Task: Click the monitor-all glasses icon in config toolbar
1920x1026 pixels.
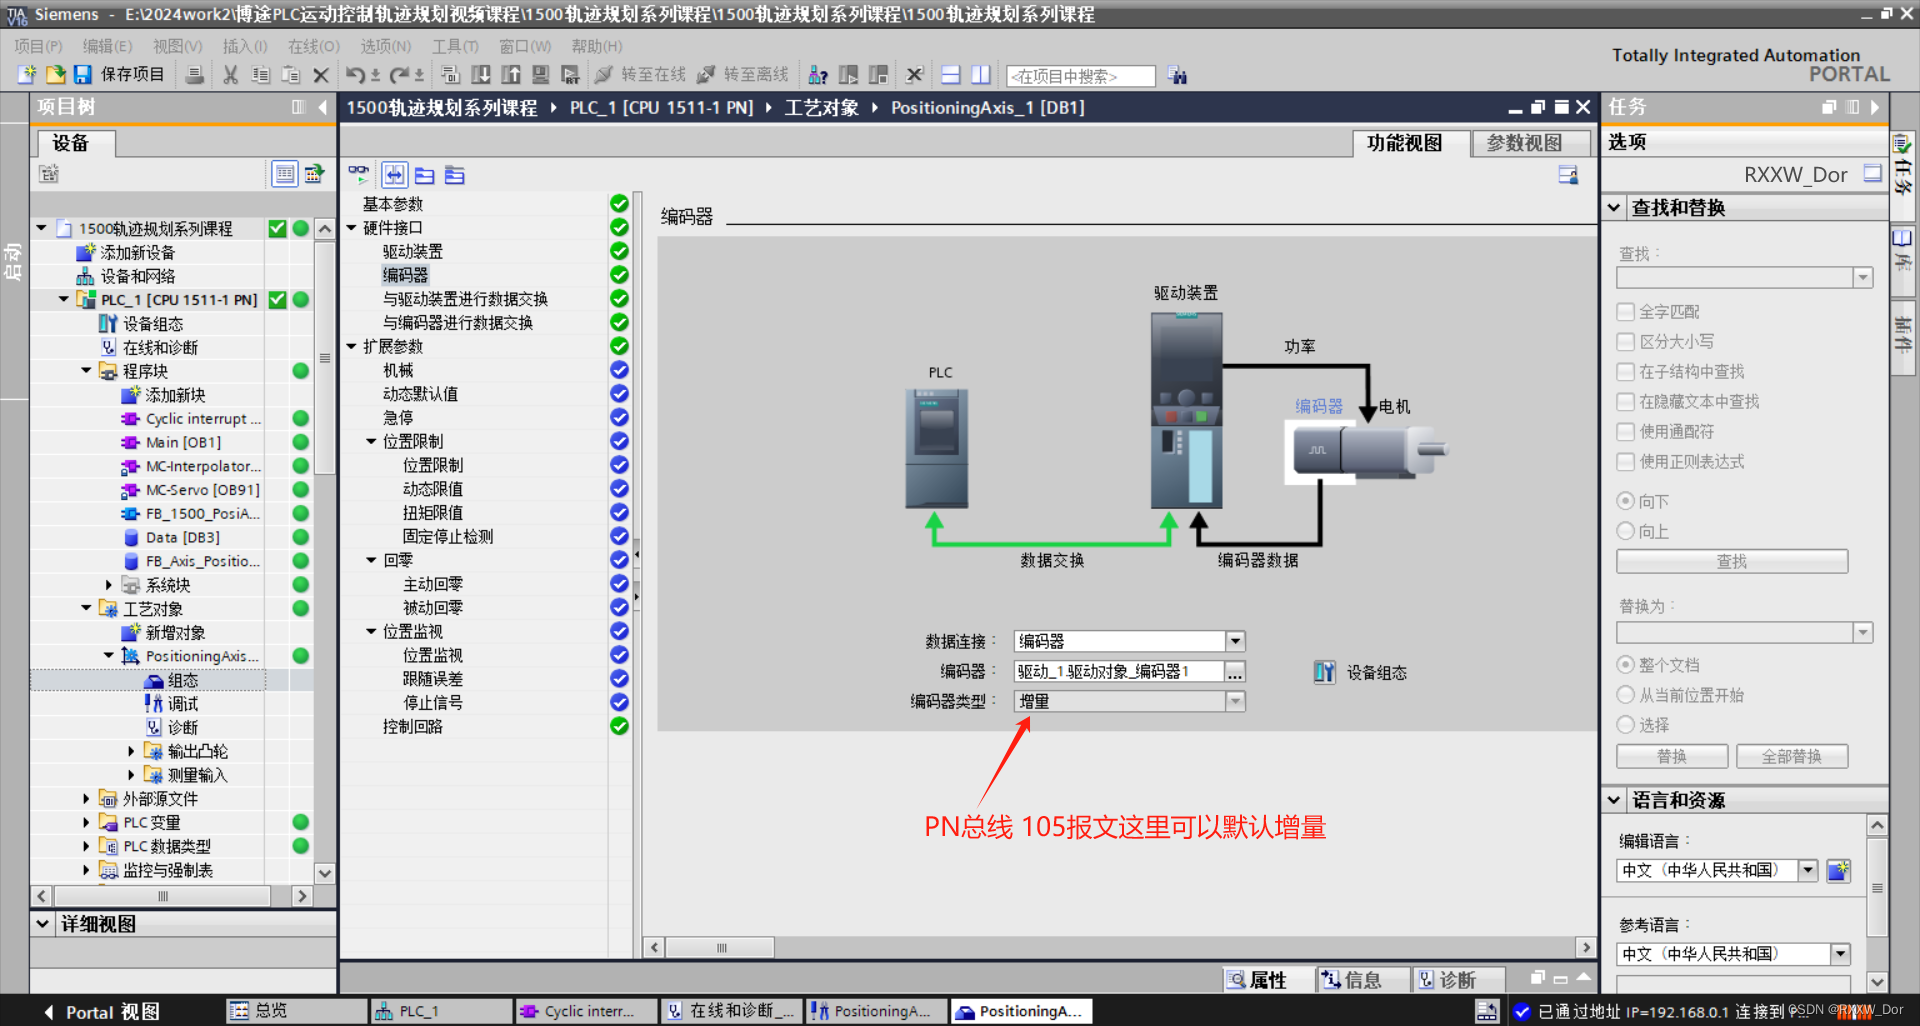Action: [358, 175]
